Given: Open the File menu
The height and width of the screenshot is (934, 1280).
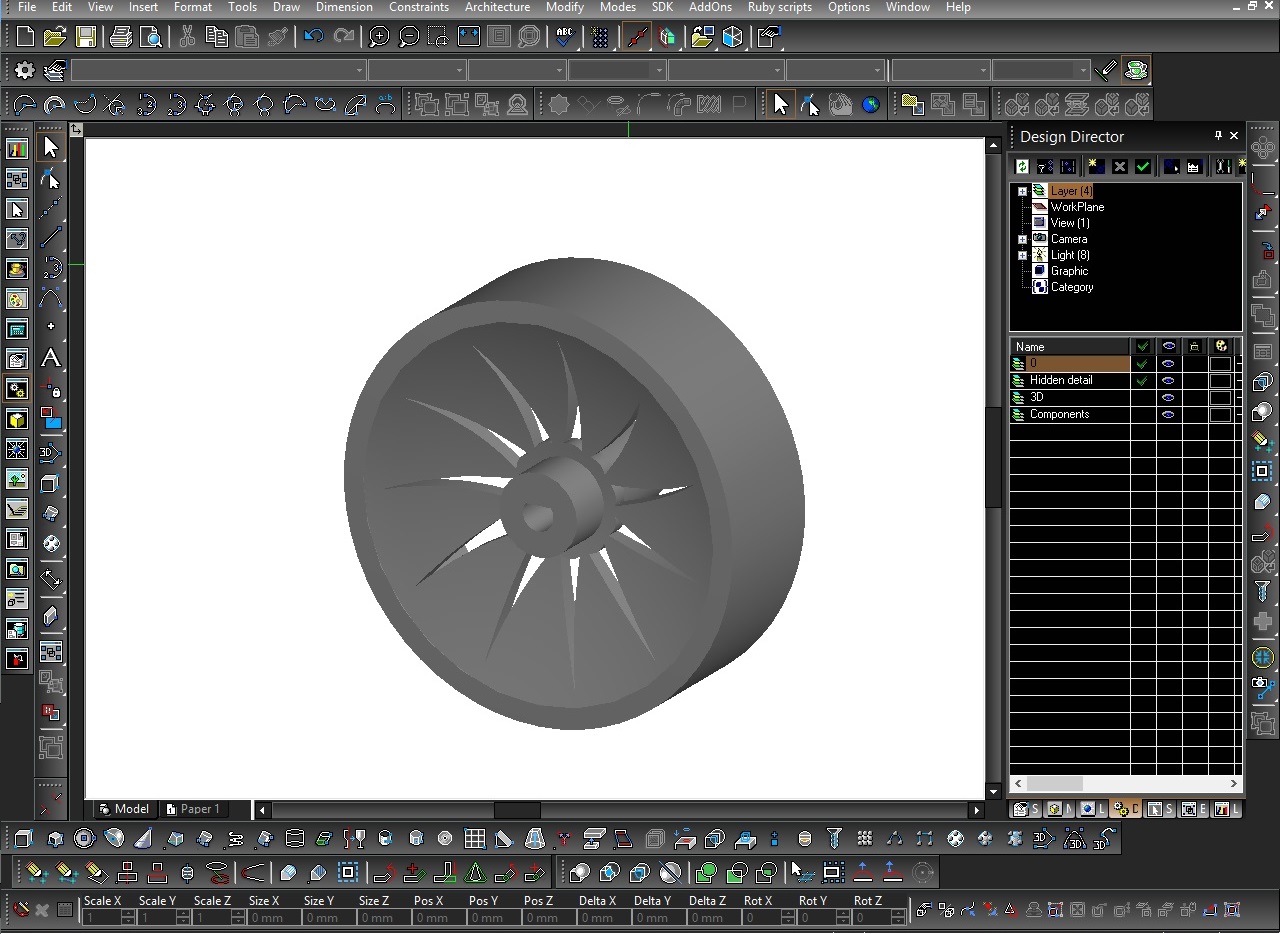Looking at the screenshot, I should pyautogui.click(x=27, y=7).
